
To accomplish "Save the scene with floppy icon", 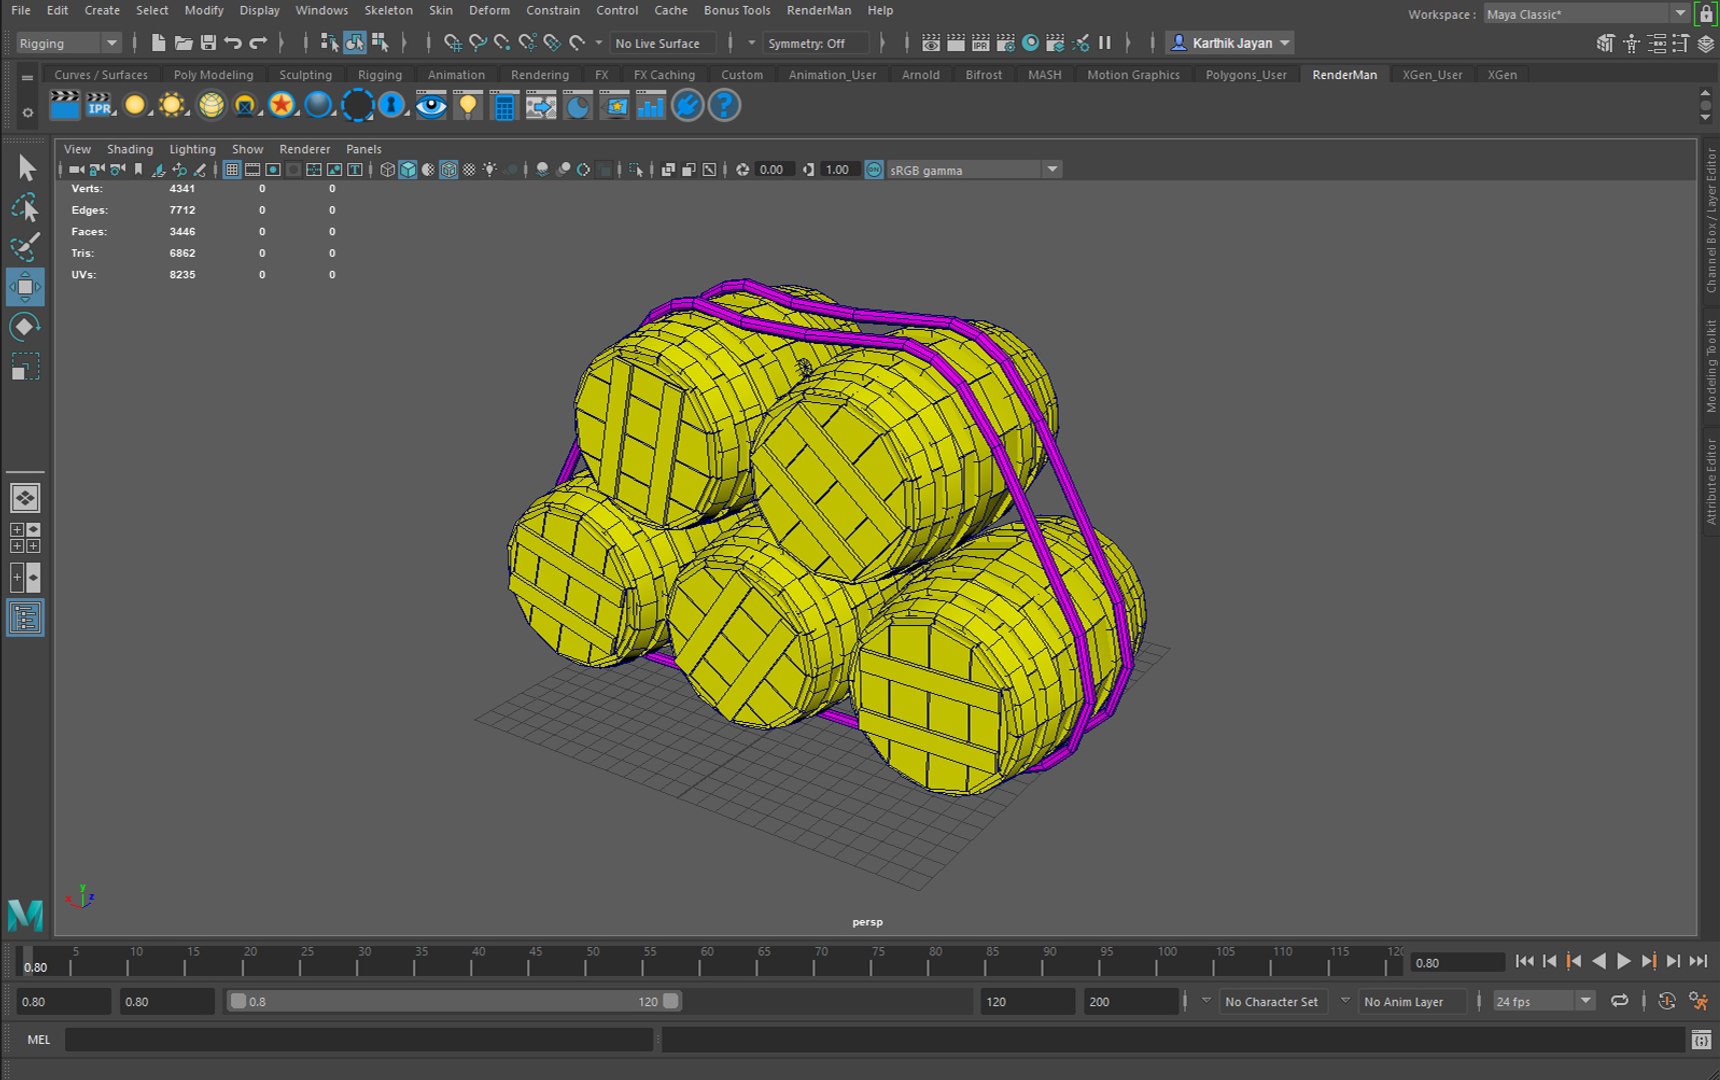I will (x=208, y=43).
